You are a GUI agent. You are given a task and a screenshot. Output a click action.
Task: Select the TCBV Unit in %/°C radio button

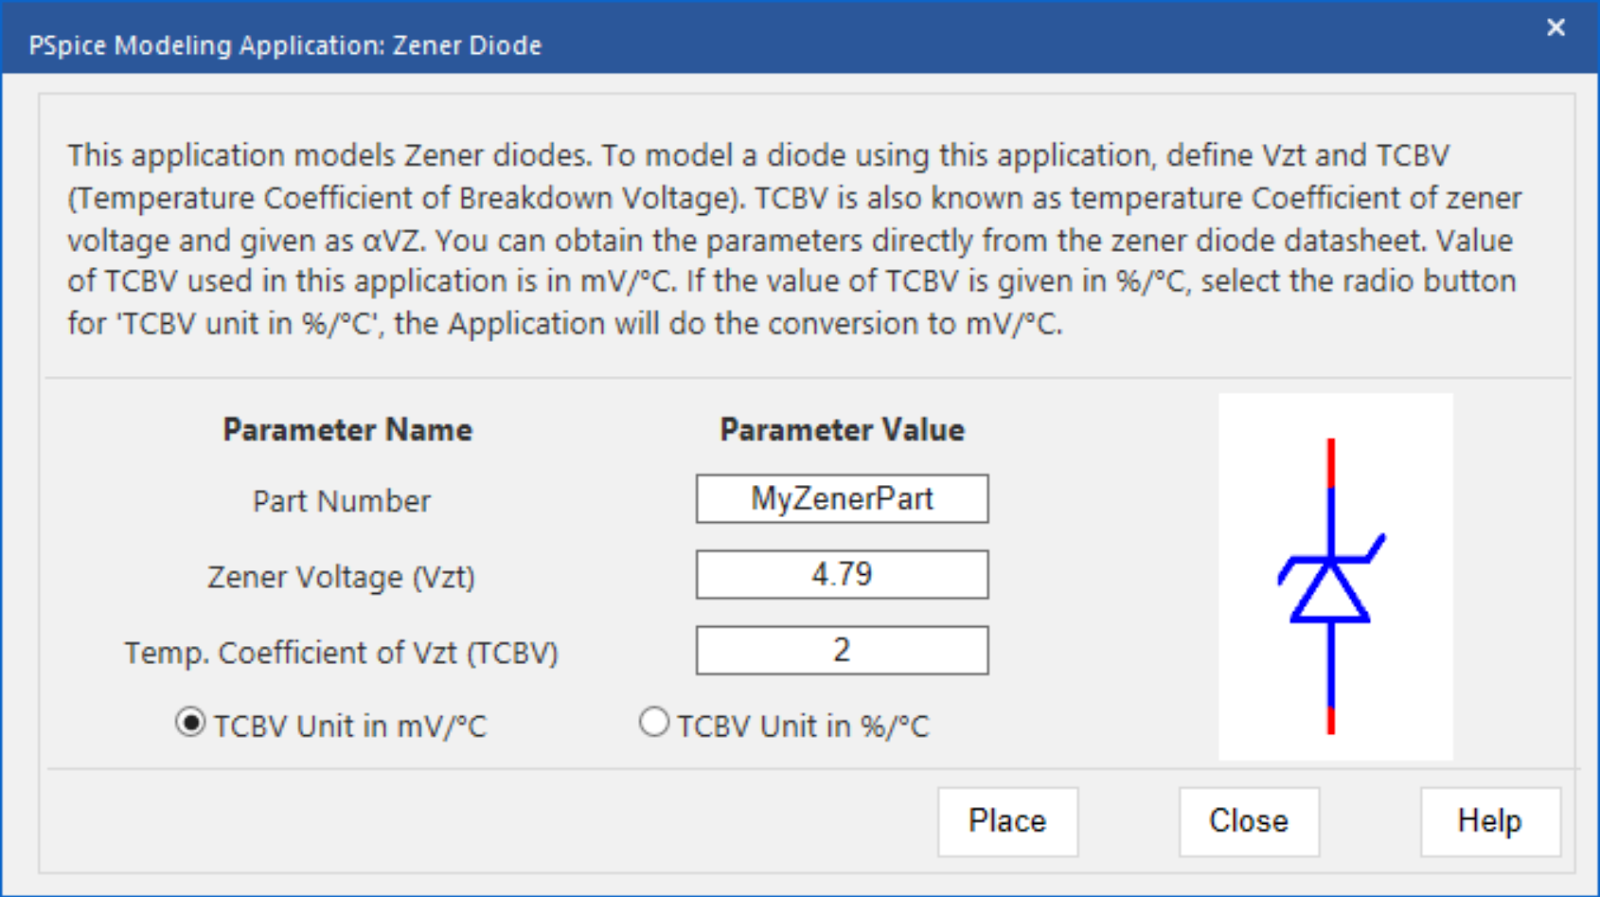click(654, 722)
